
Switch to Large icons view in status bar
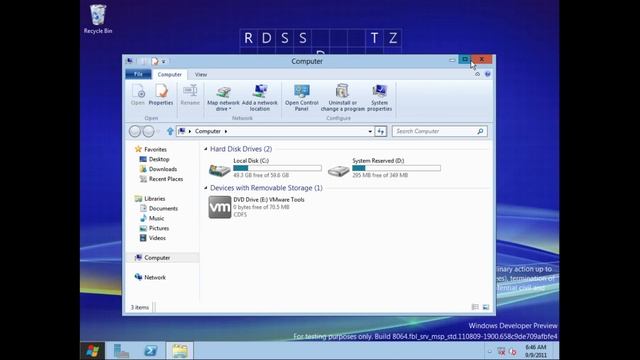[x=486, y=307]
